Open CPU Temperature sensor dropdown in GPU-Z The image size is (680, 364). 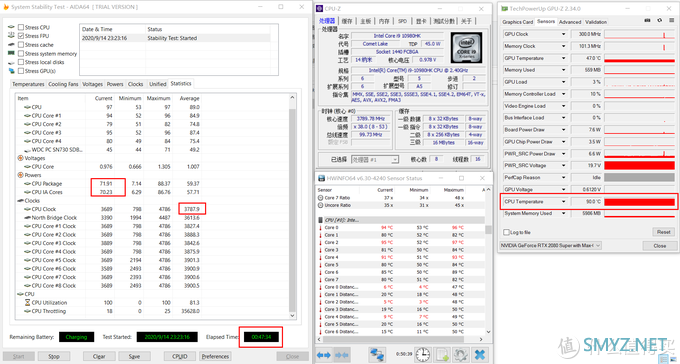(x=564, y=202)
